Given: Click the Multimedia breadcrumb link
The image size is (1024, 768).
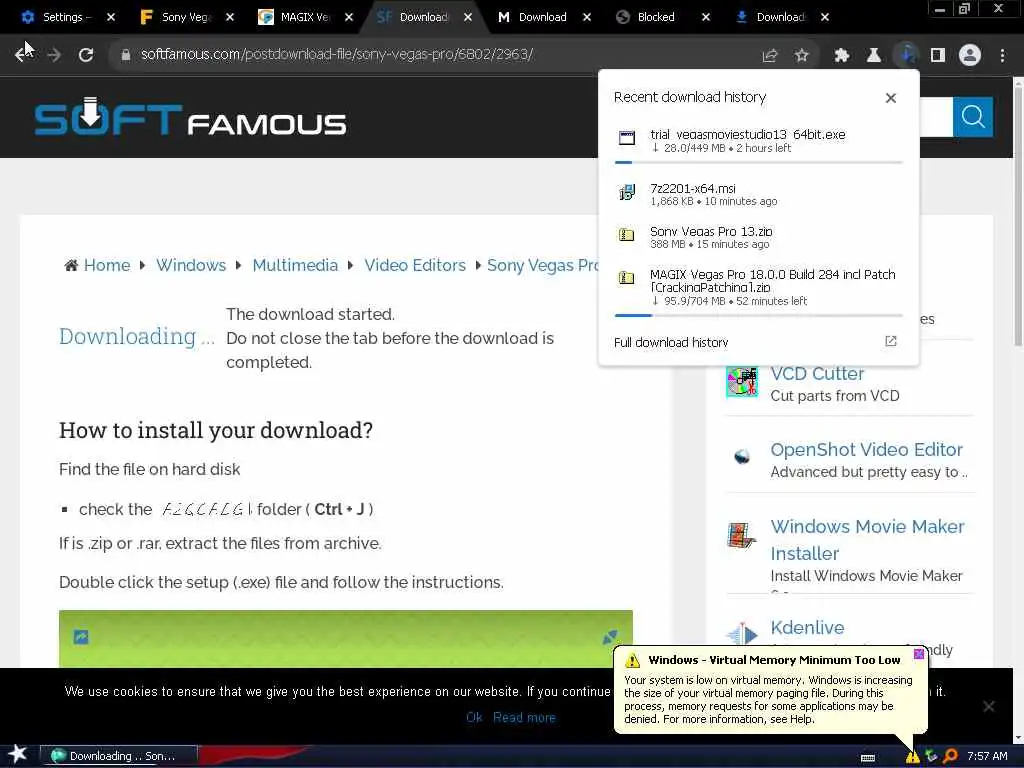Looking at the screenshot, I should click(x=295, y=265).
